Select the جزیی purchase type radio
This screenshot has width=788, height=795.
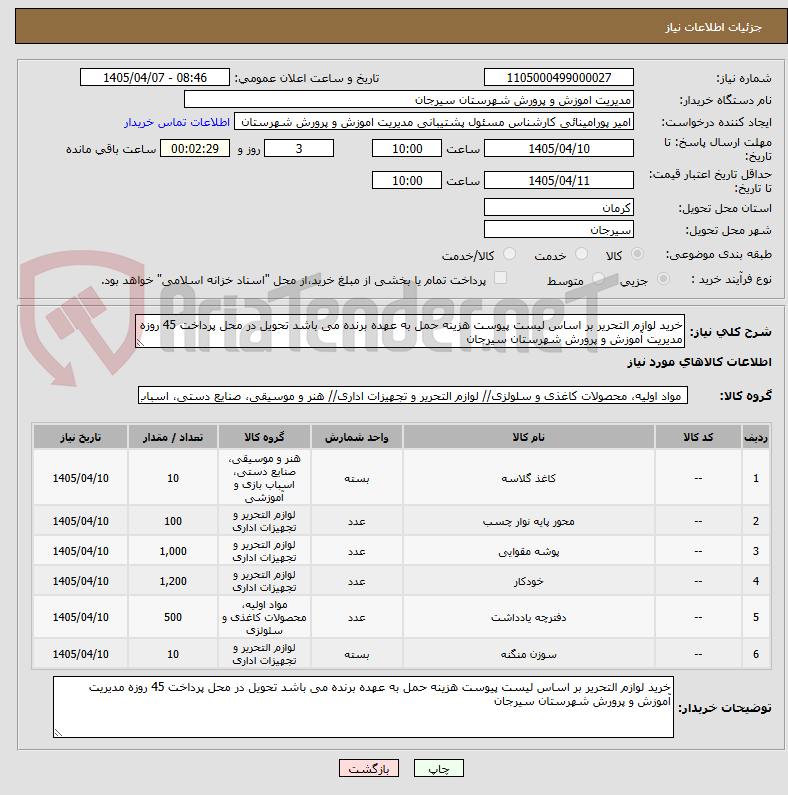coord(663,278)
